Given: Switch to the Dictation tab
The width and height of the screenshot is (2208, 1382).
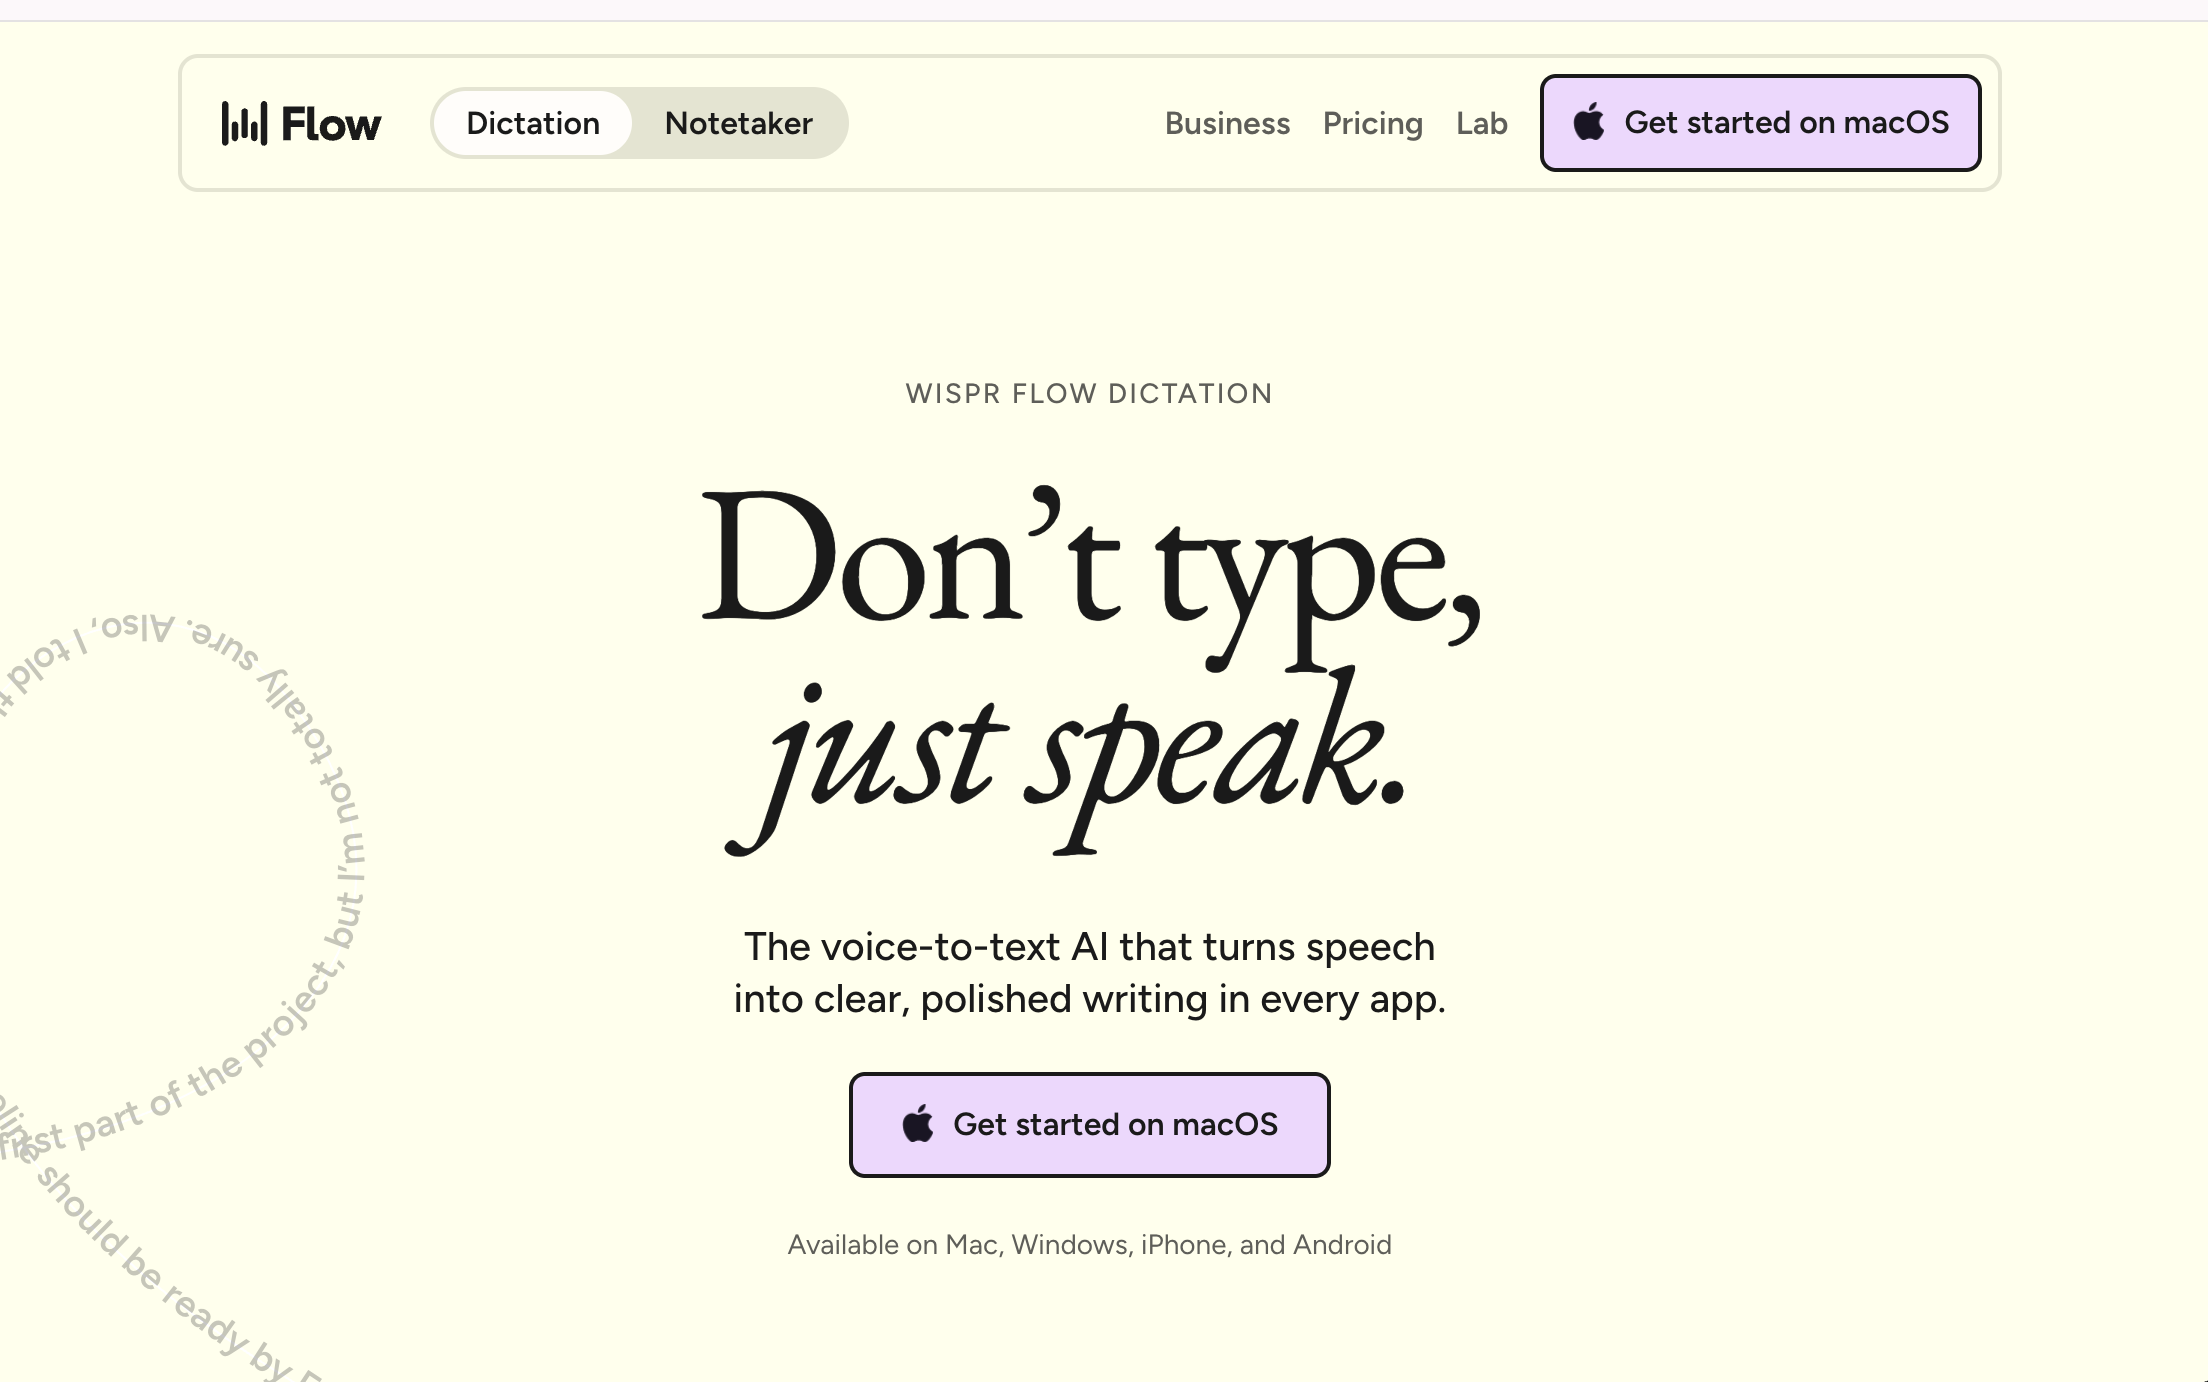Looking at the screenshot, I should pos(533,123).
